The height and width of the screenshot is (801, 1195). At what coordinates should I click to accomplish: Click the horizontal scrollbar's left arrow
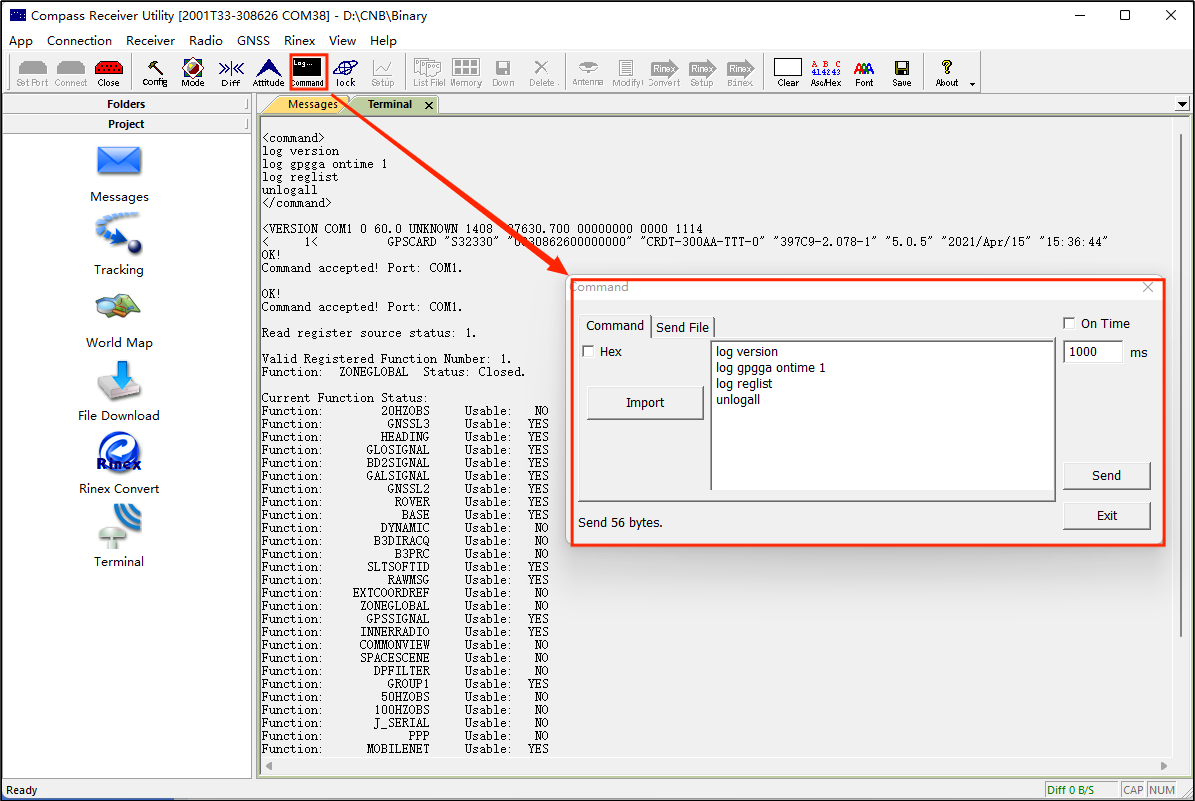point(268,766)
